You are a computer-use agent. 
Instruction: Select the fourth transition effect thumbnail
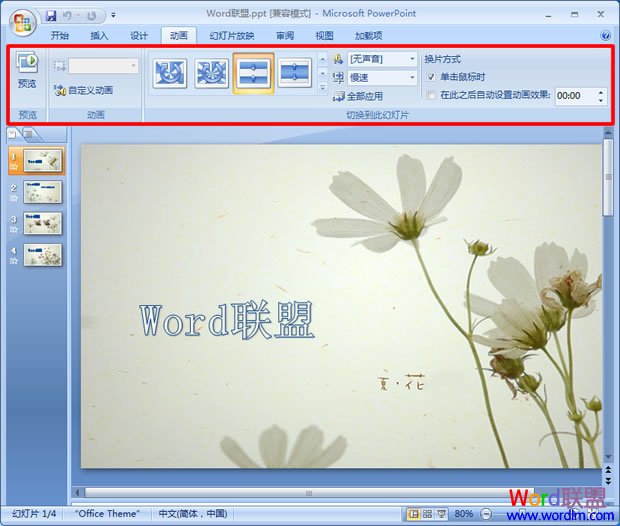pyautogui.click(x=295, y=73)
